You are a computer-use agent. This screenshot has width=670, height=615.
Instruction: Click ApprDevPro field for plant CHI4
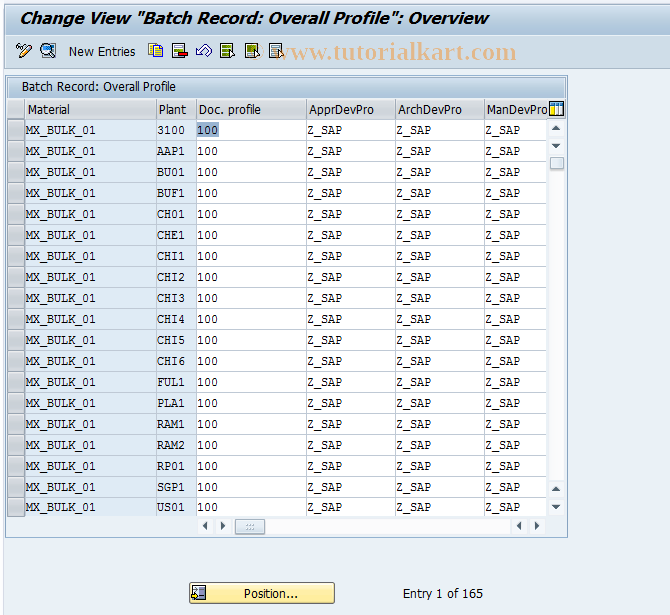click(351, 319)
